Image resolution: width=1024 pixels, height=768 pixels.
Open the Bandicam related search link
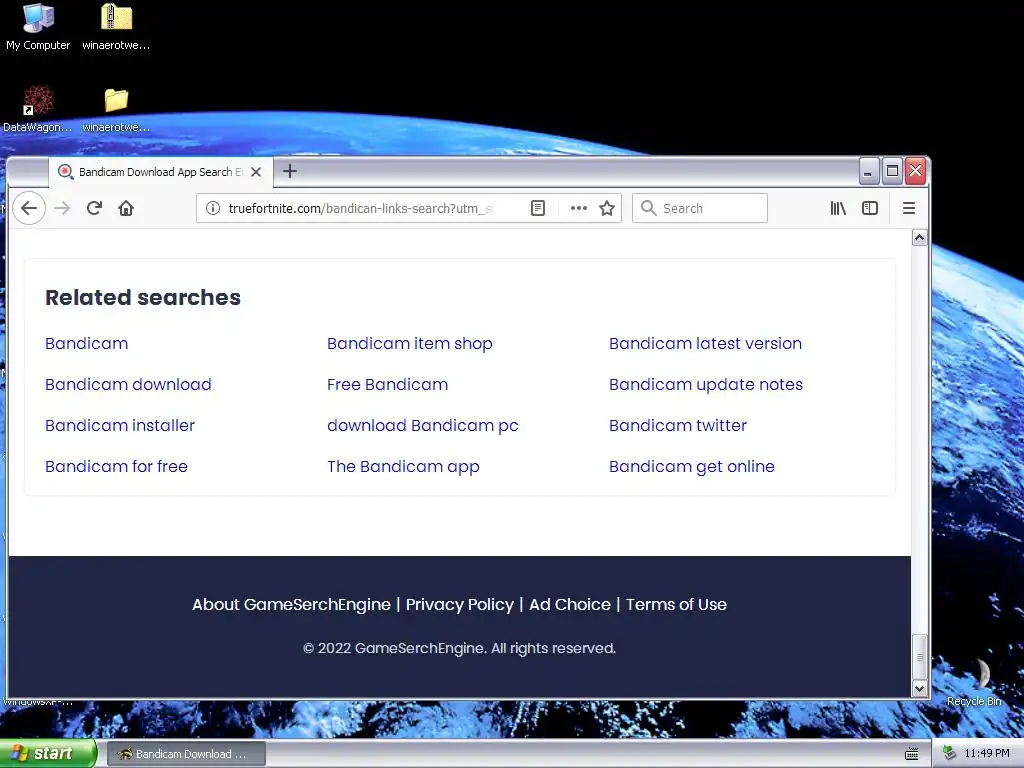87,344
